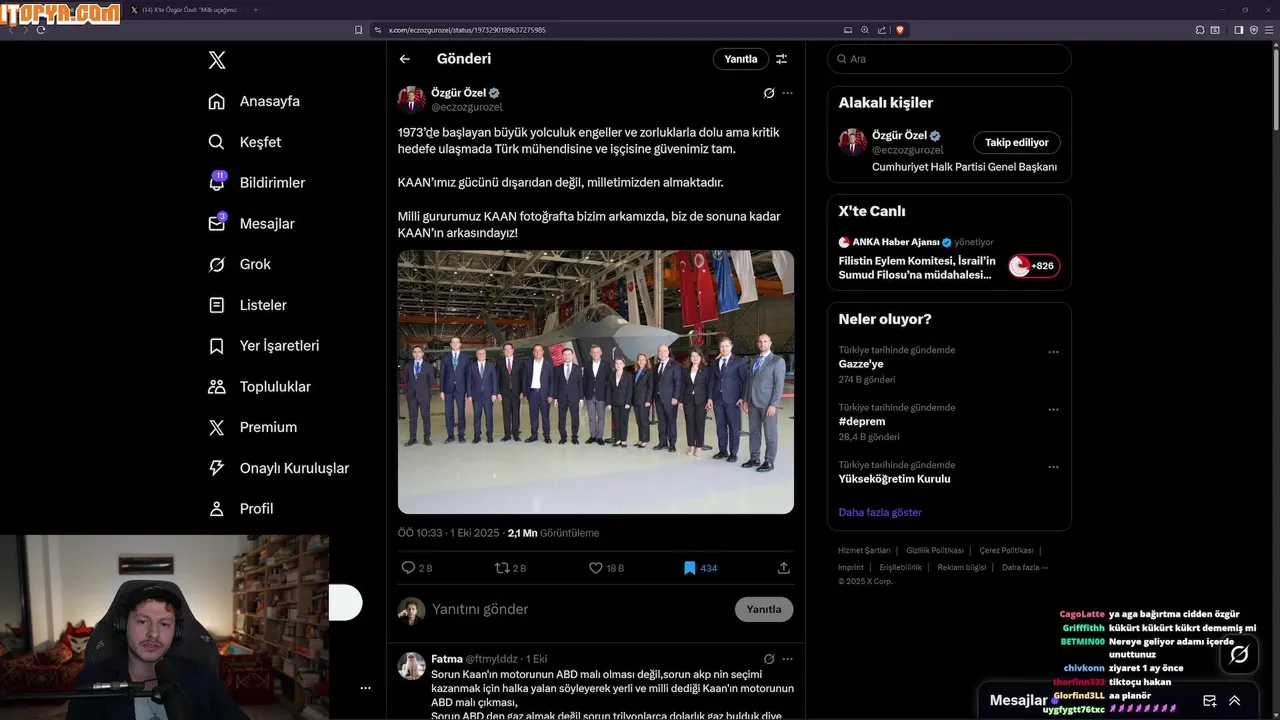Open Keşfet in the sidebar
The width and height of the screenshot is (1280, 720).
point(245,142)
